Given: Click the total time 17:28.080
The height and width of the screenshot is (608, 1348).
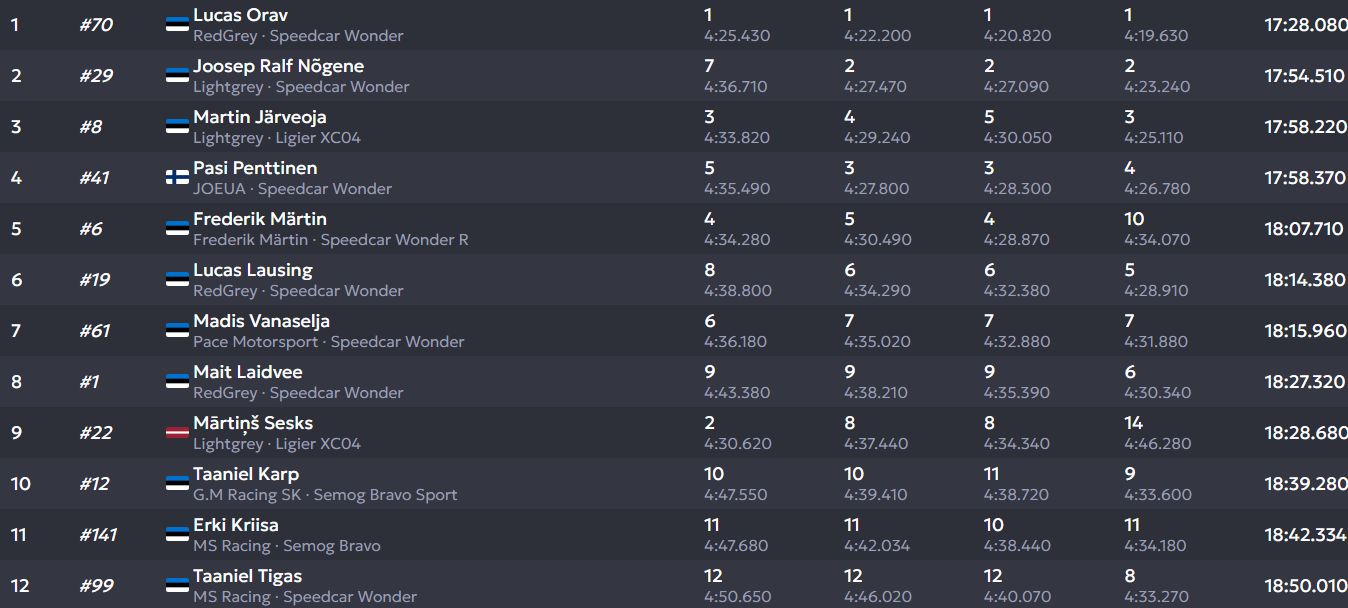Looking at the screenshot, I should pyautogui.click(x=1305, y=25).
